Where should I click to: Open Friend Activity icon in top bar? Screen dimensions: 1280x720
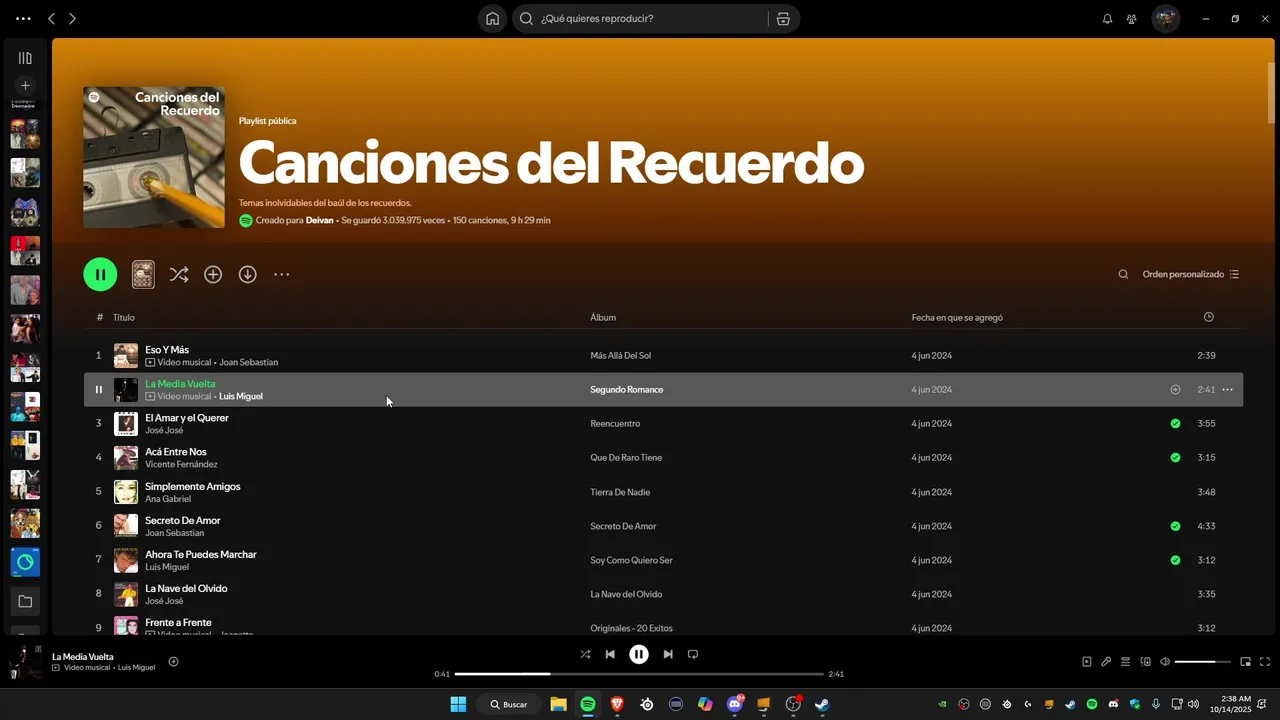pos(1131,19)
